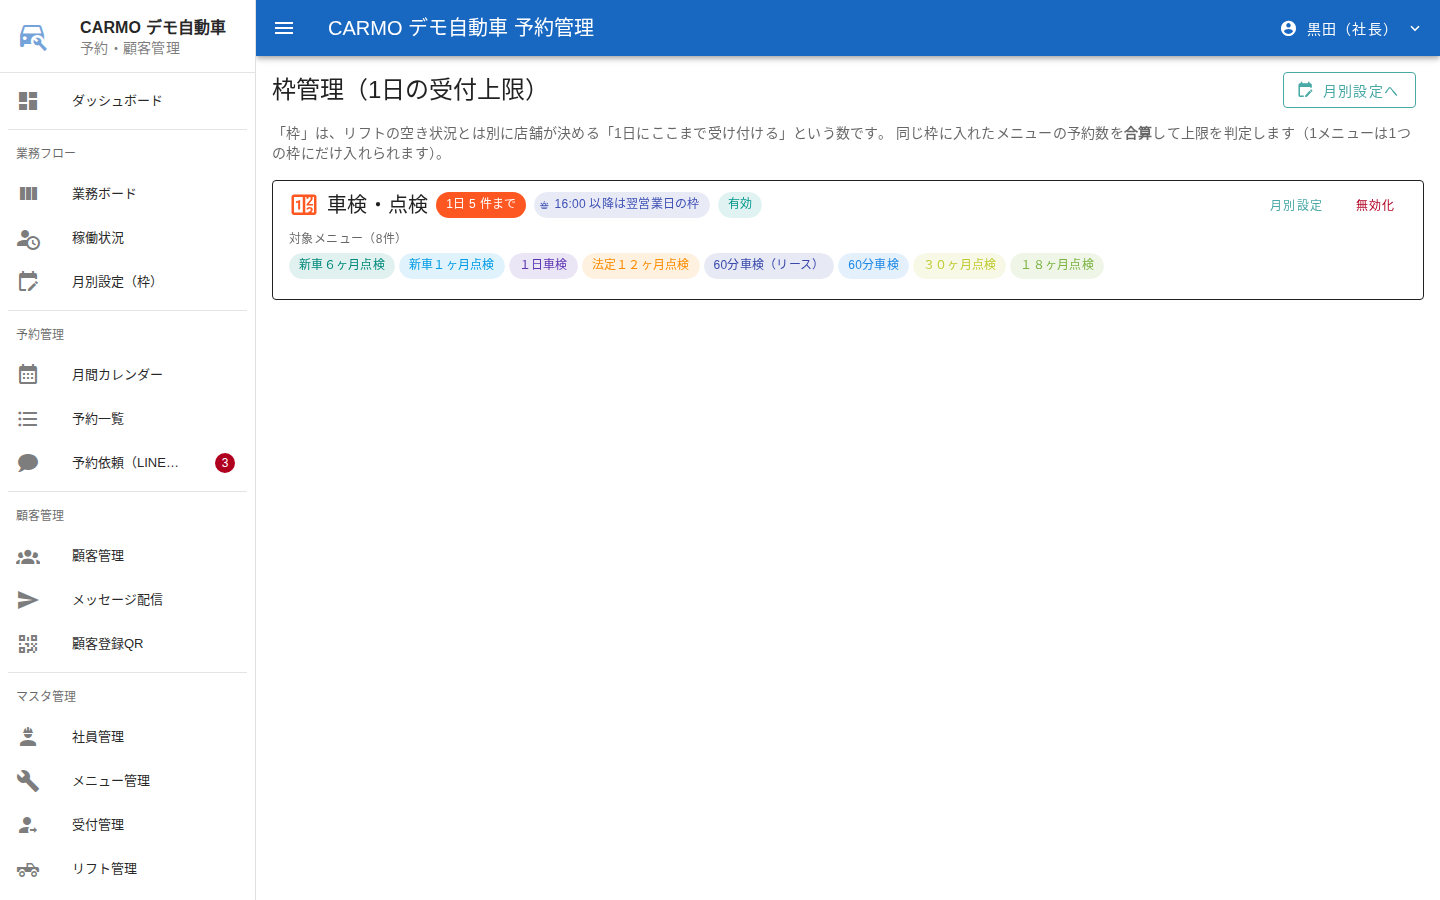Click the 顧客管理 group people icon

pyautogui.click(x=28, y=556)
